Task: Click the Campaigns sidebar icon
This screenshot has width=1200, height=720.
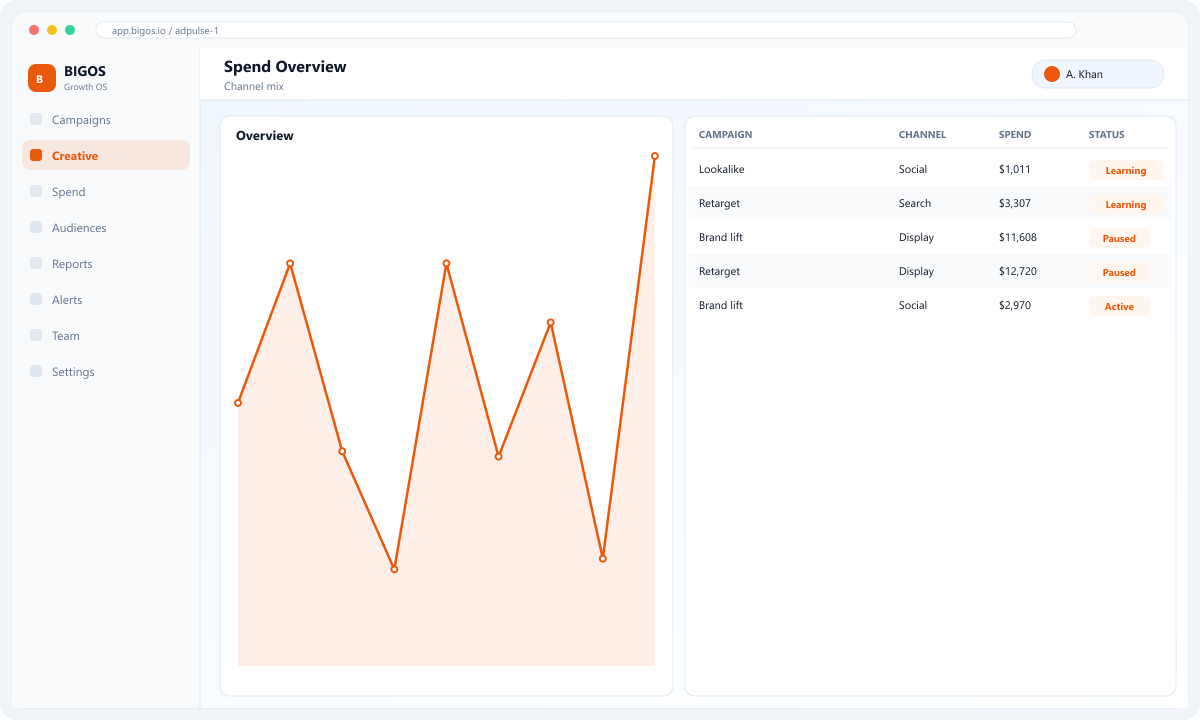Action: [36, 119]
